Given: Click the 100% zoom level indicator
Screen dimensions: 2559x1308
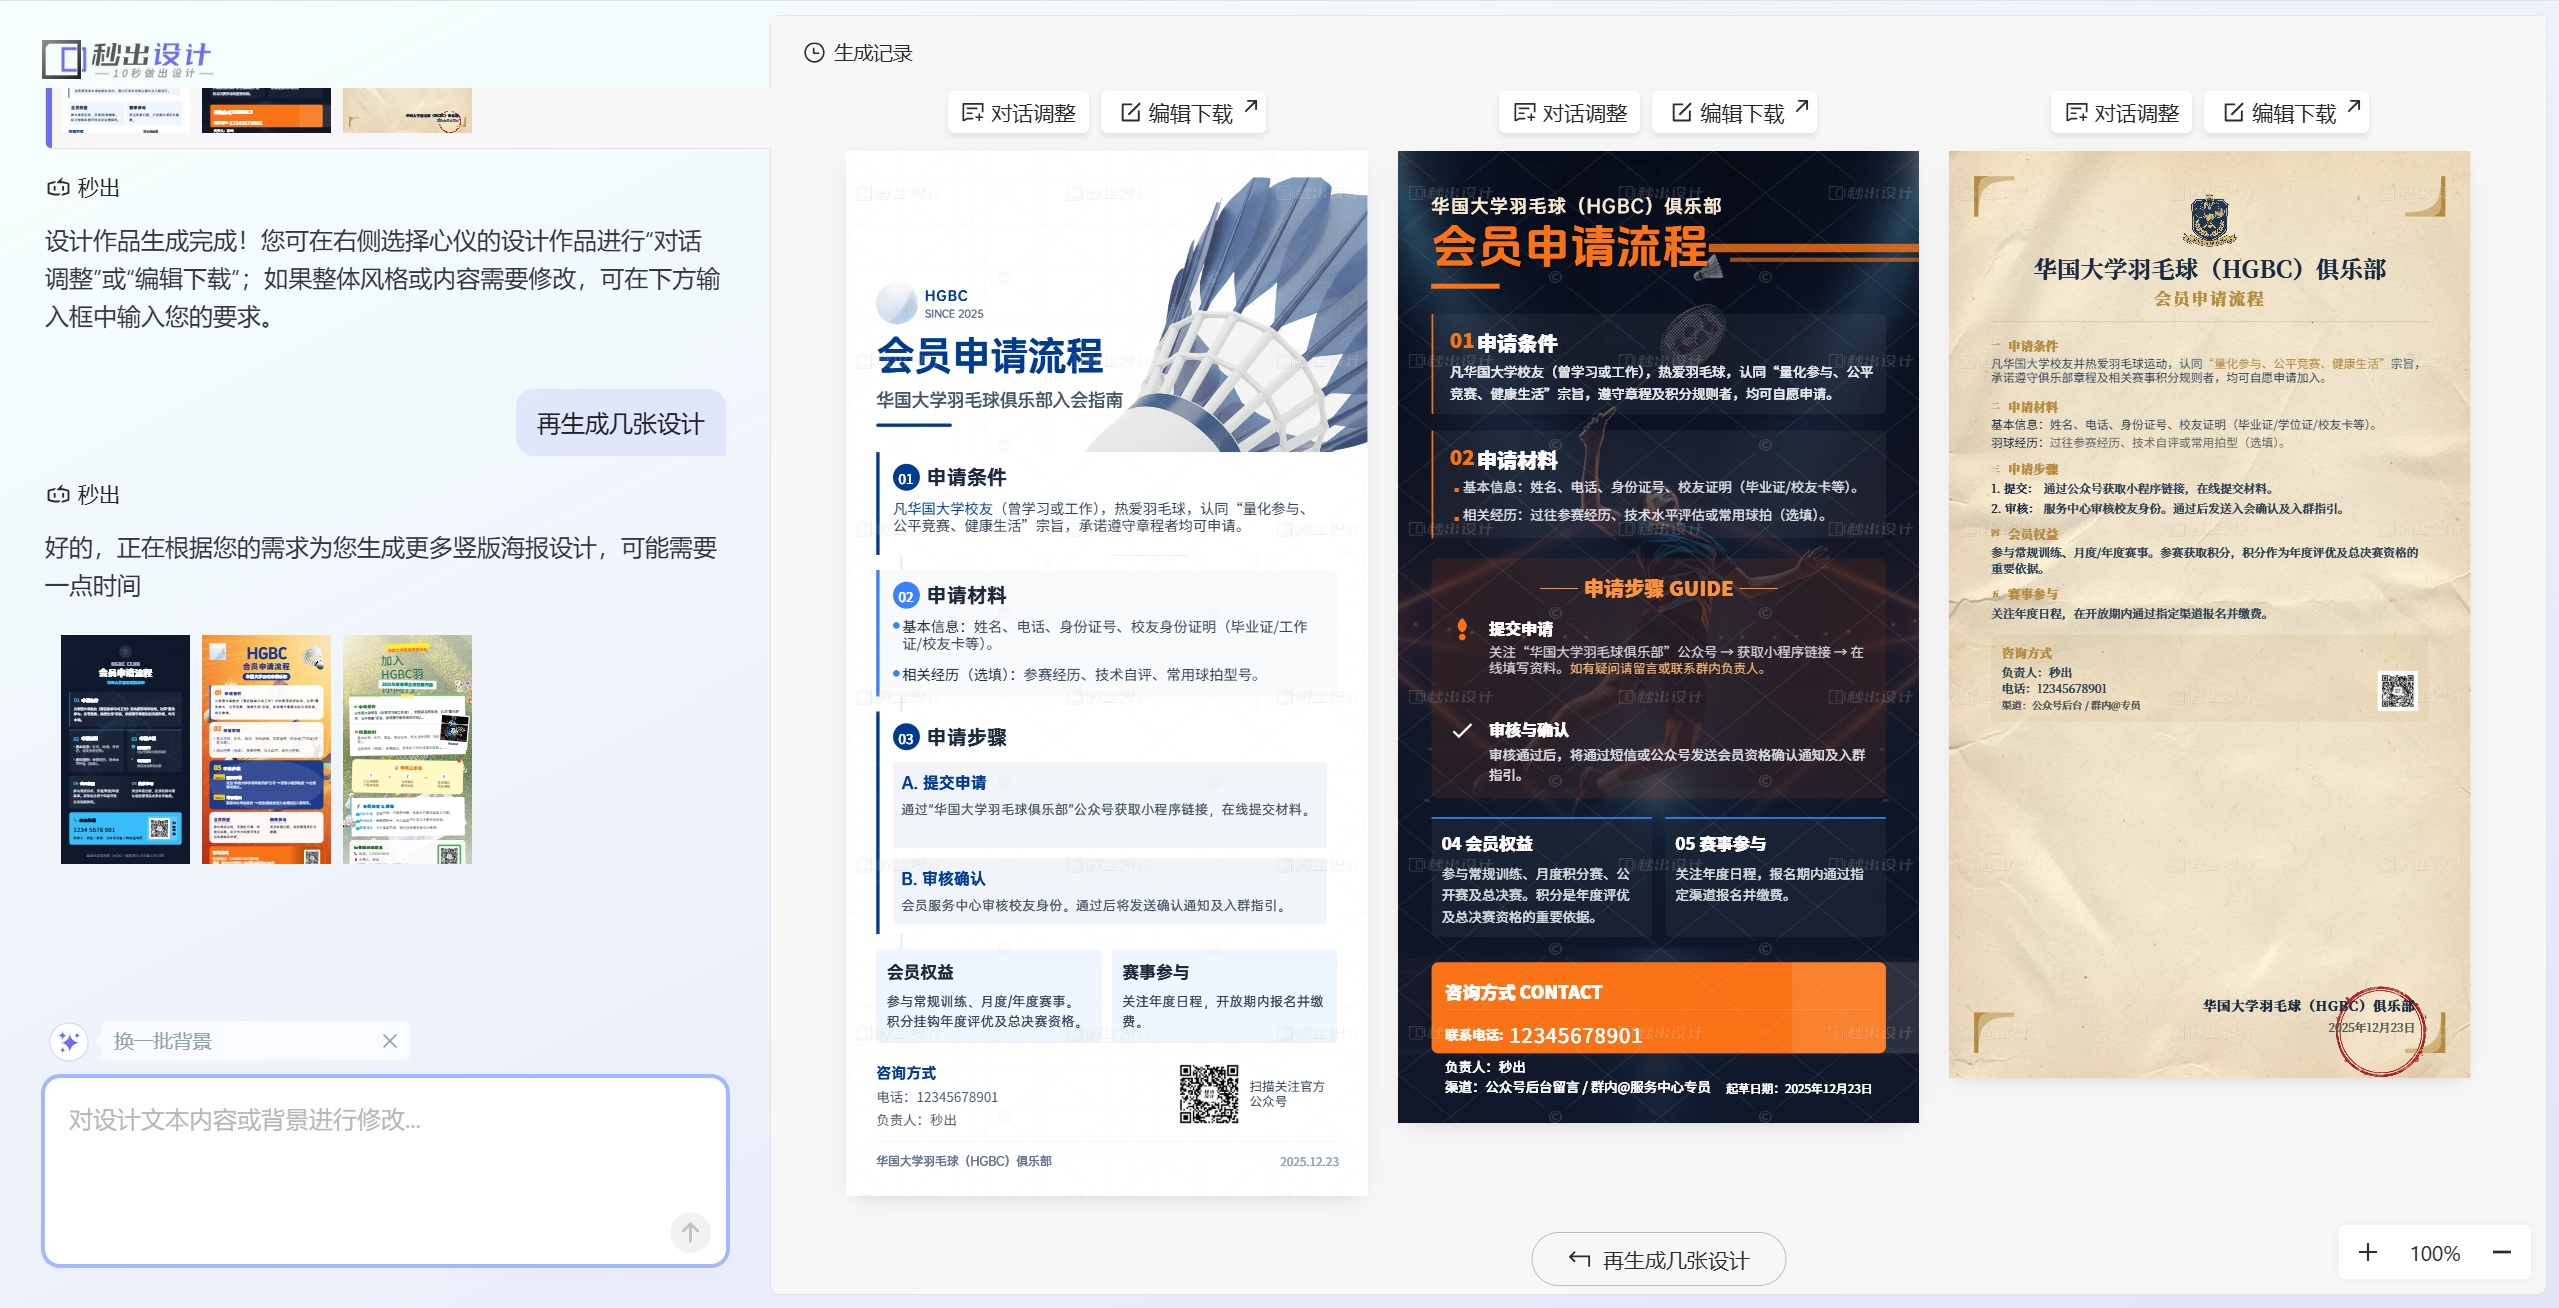Looking at the screenshot, I should (2434, 1253).
